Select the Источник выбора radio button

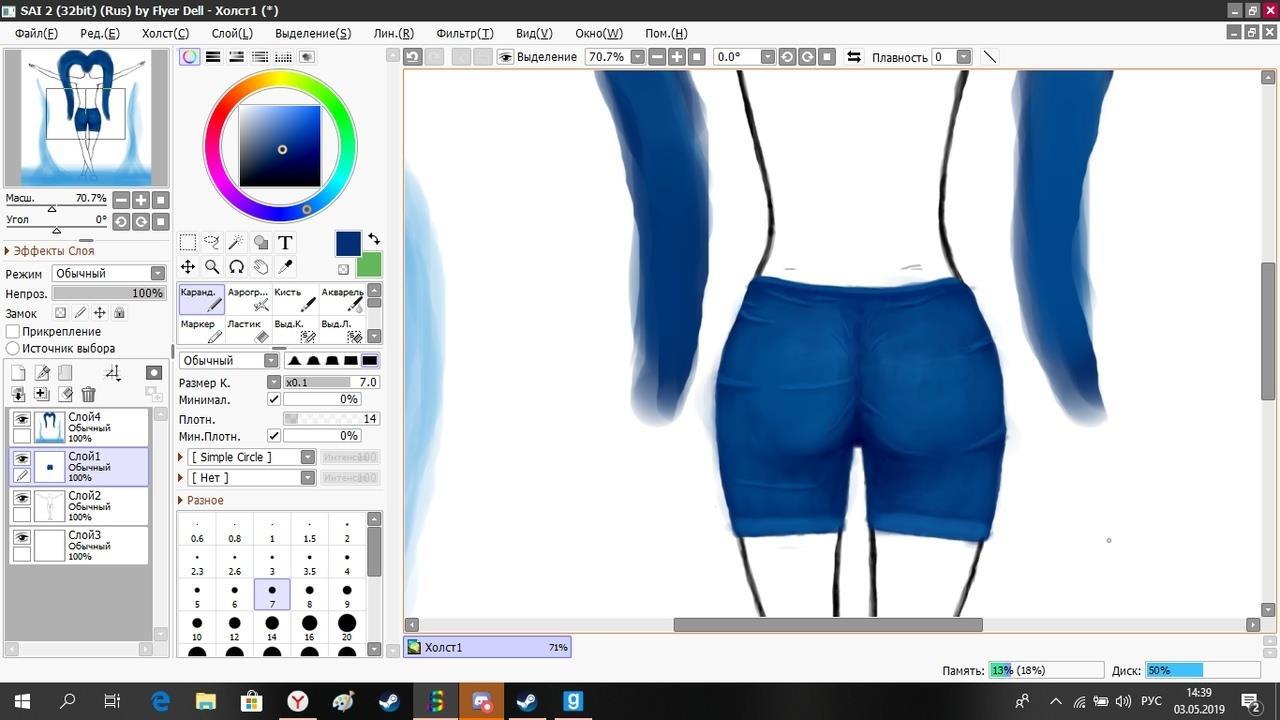click(x=13, y=348)
